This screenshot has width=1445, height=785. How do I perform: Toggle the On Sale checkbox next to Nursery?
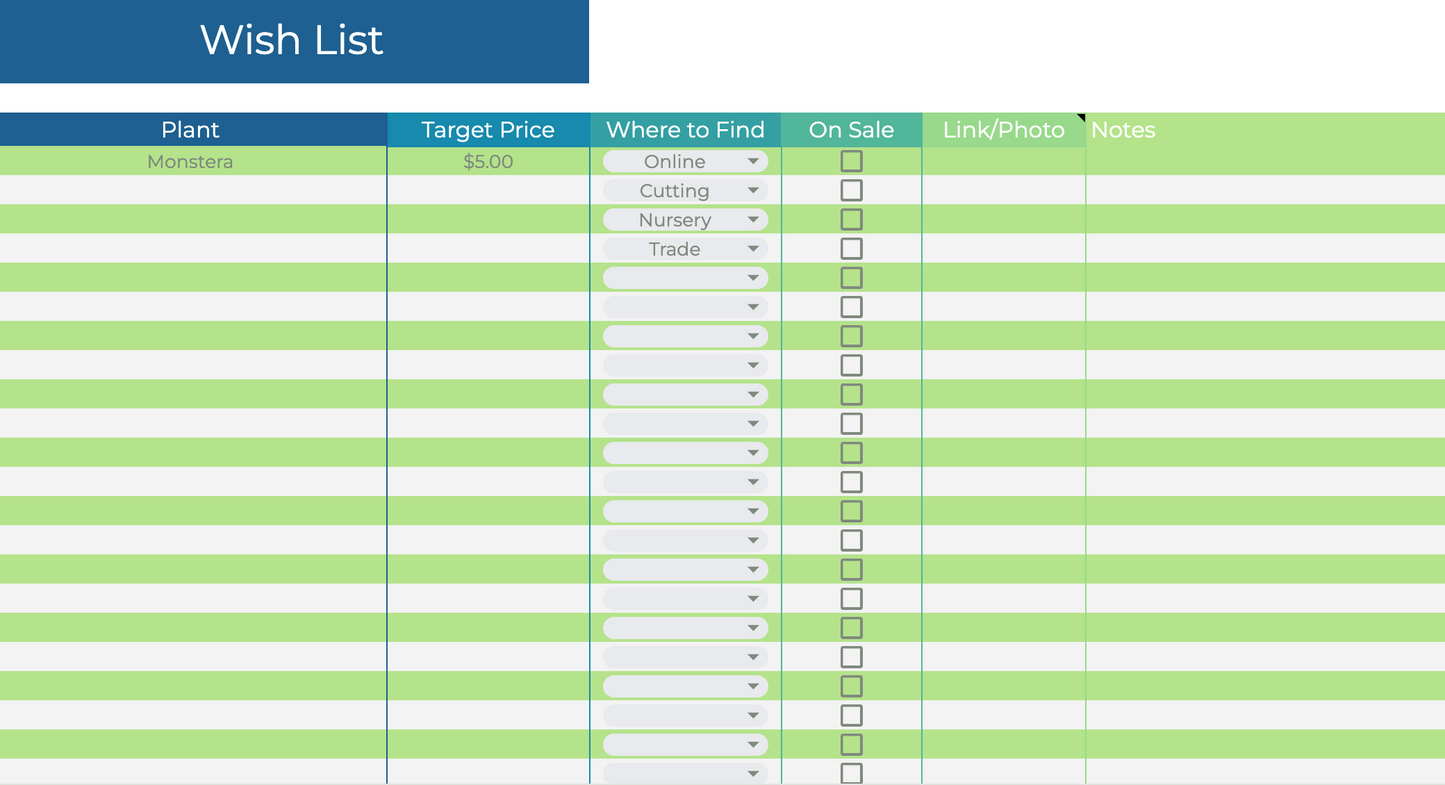851,219
